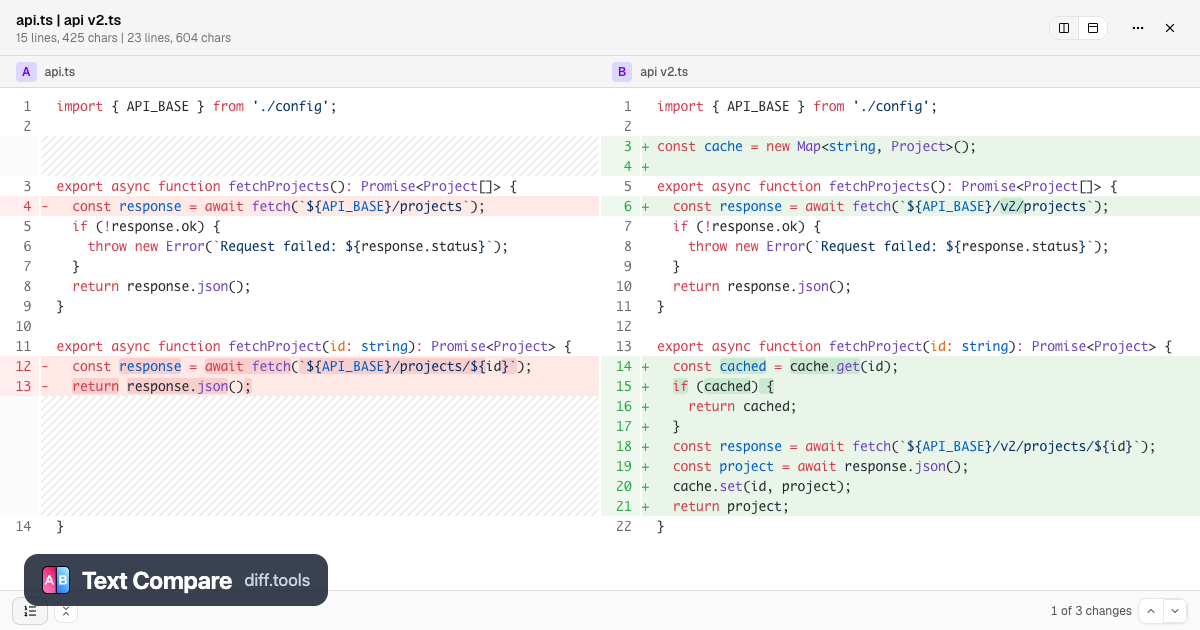
Task: Click the purple A badge for api.ts
Action: [x=26, y=72]
